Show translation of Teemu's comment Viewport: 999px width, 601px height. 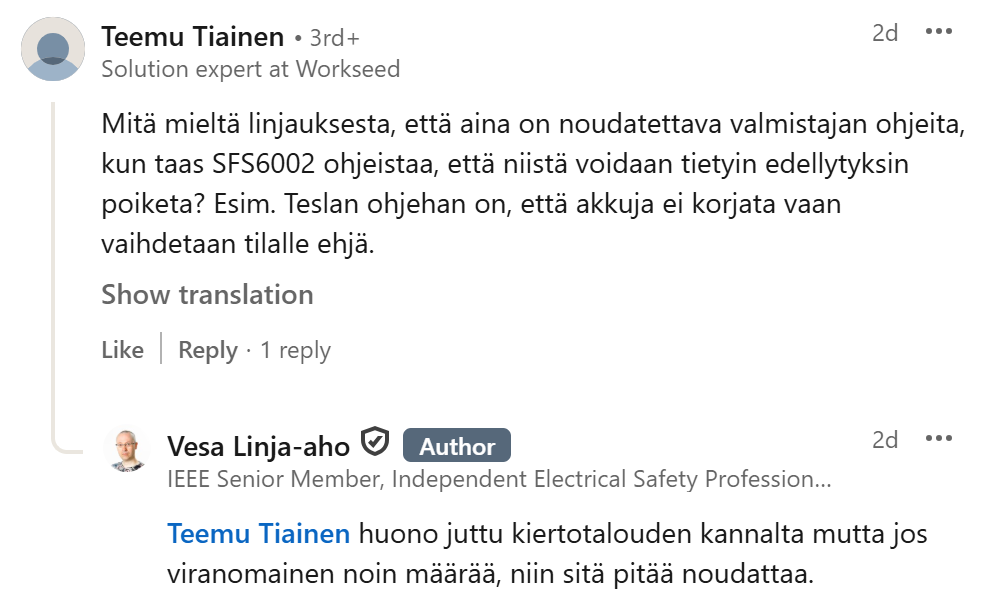tap(207, 295)
